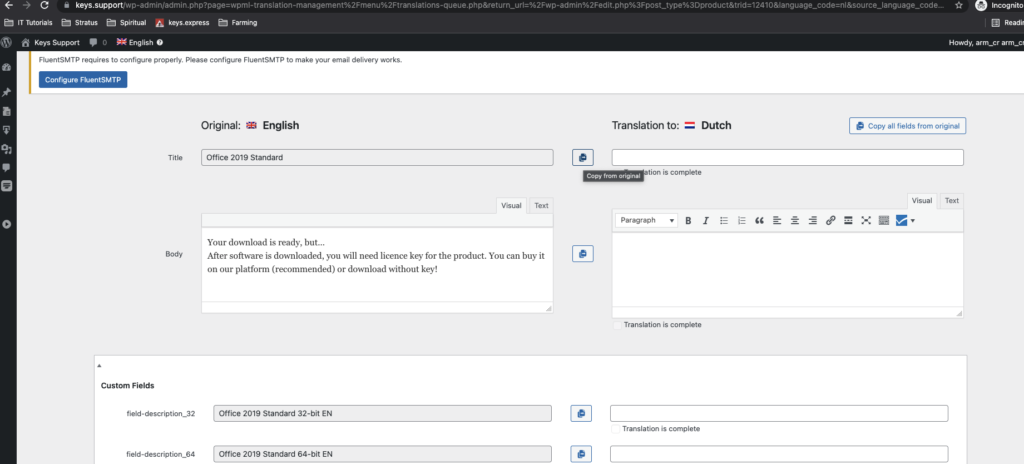
Task: Copy field-description_32 using its copy icon
Action: click(x=582, y=413)
